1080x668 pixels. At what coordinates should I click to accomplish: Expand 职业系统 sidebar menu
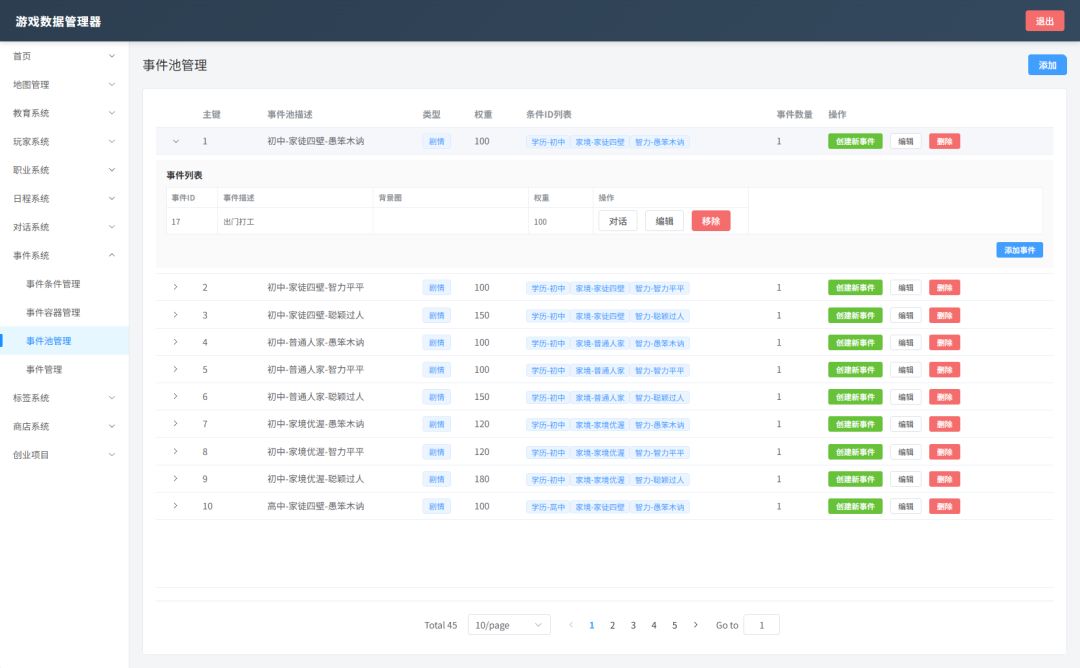pyautogui.click(x=64, y=170)
